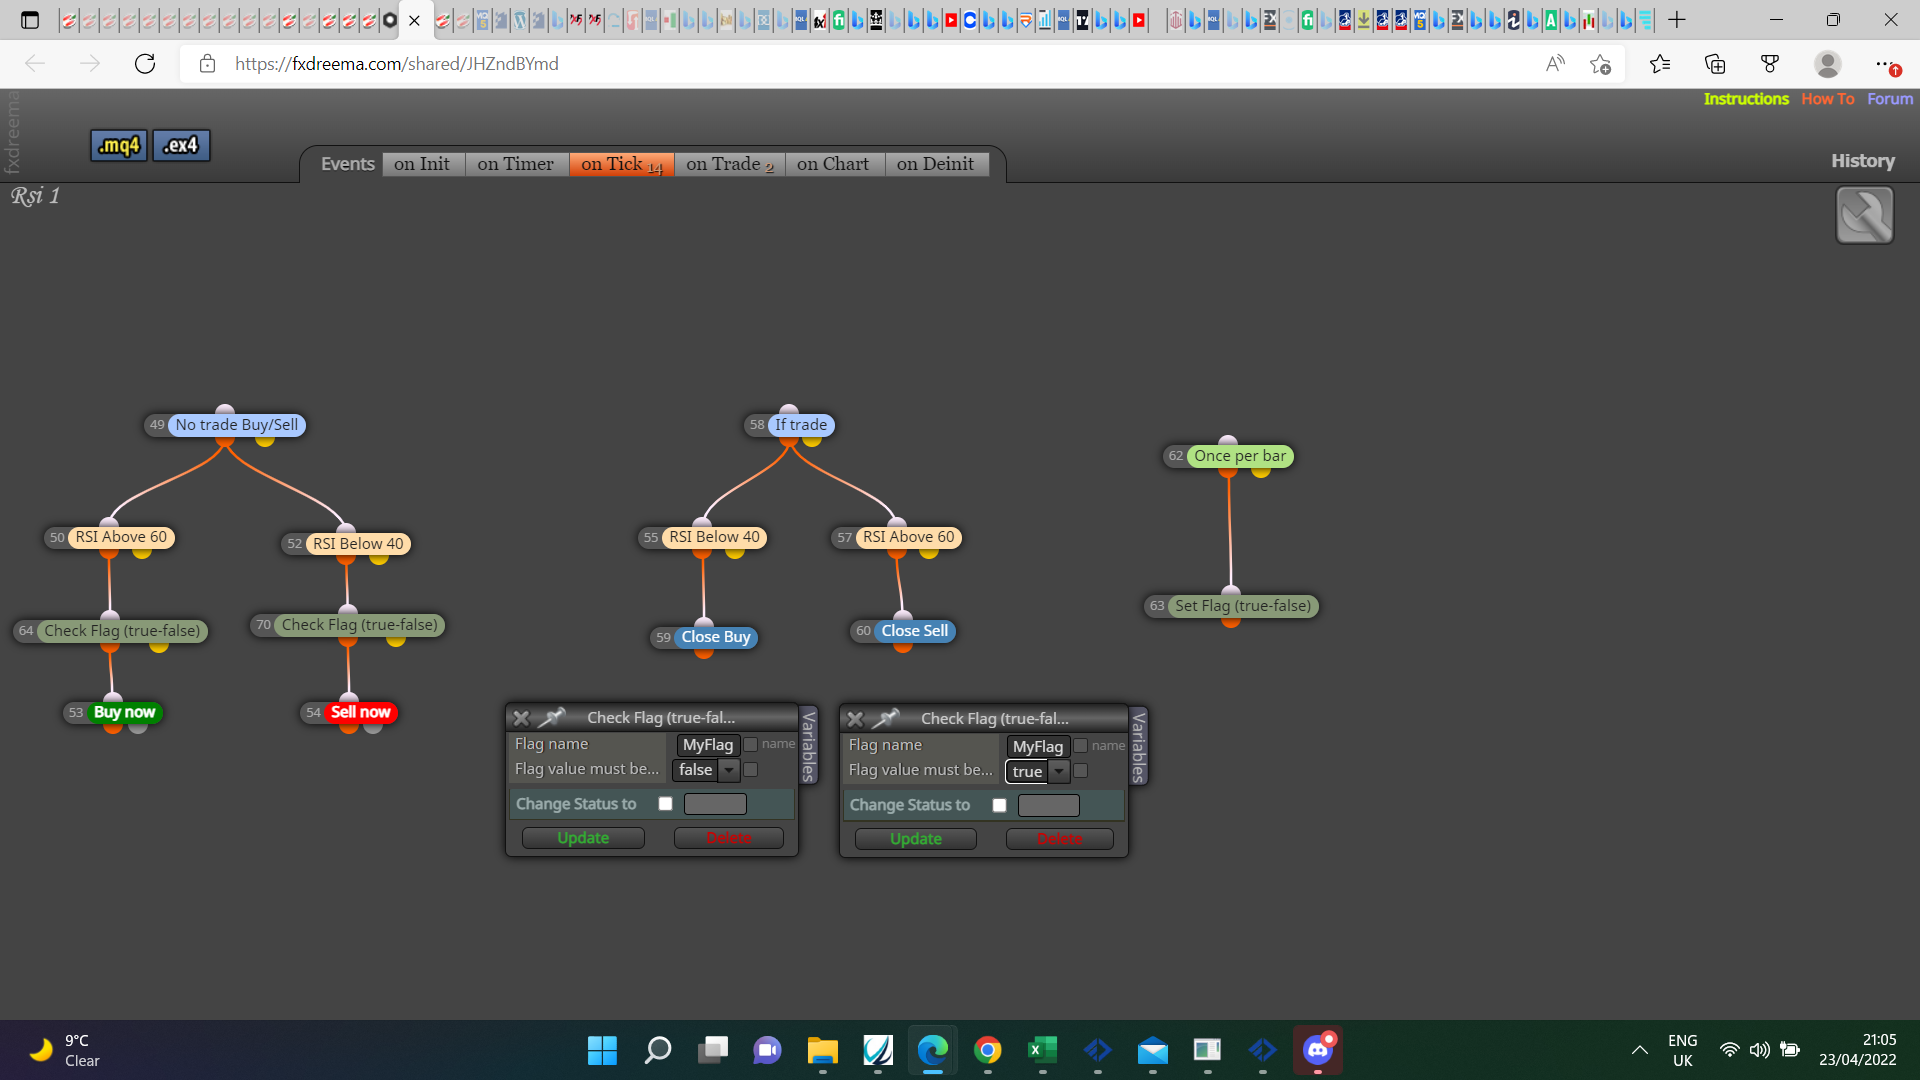The width and height of the screenshot is (1920, 1080).
Task: Pin the right Check Flag panel
Action: tap(886, 719)
